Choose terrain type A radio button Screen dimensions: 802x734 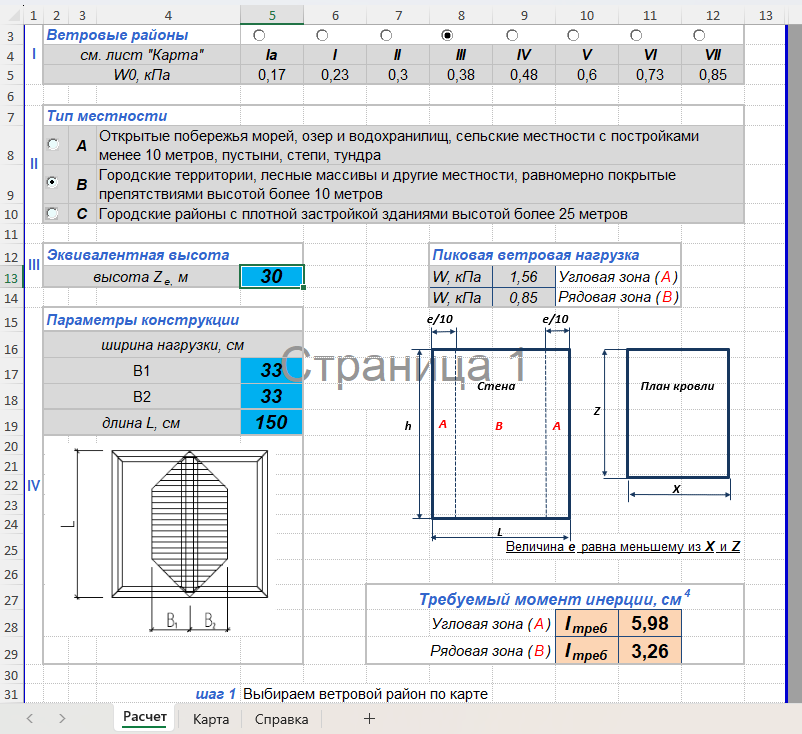(53, 144)
